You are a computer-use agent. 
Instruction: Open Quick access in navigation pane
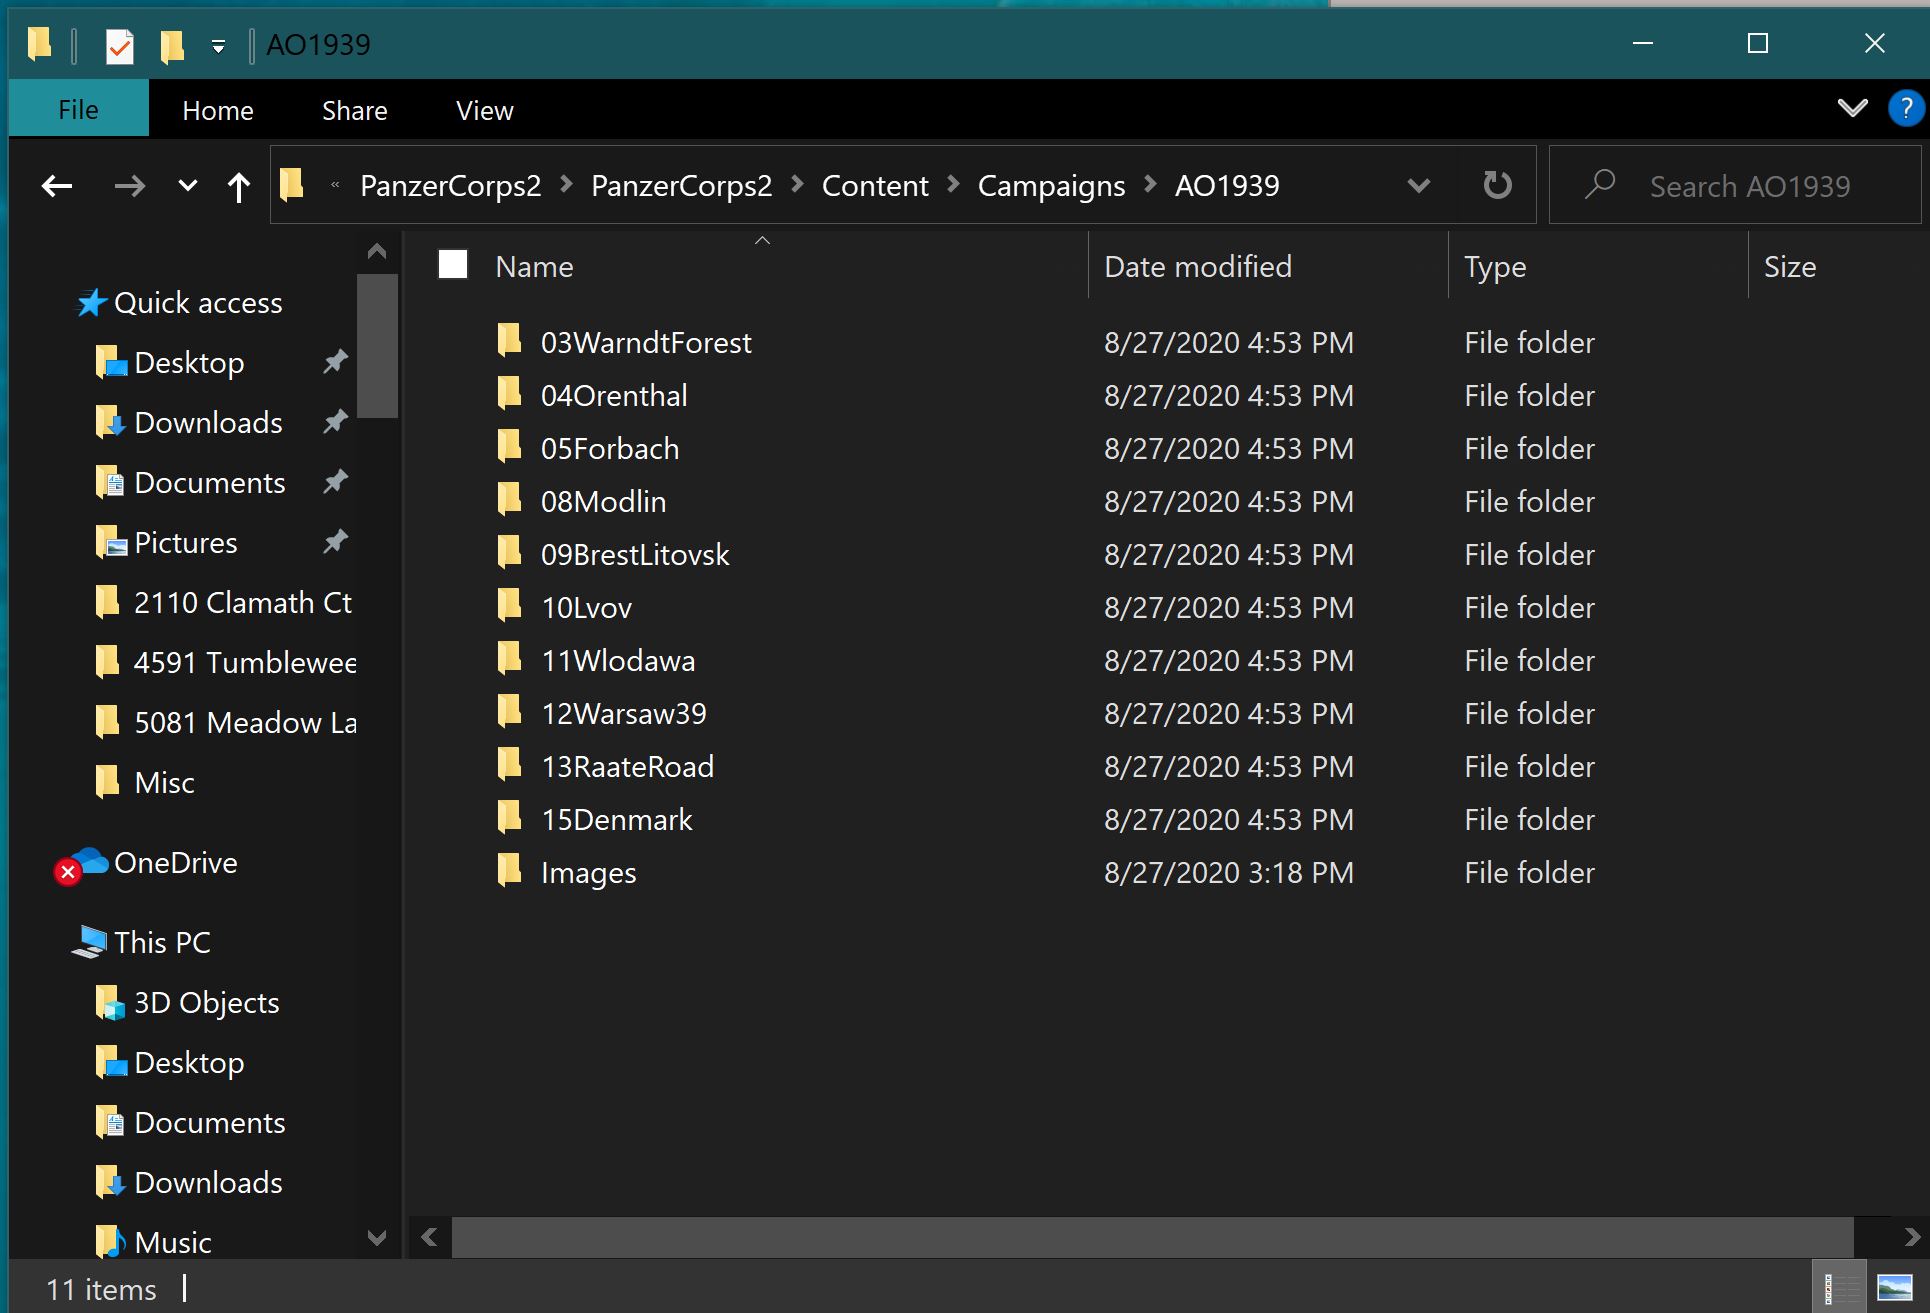point(198,303)
